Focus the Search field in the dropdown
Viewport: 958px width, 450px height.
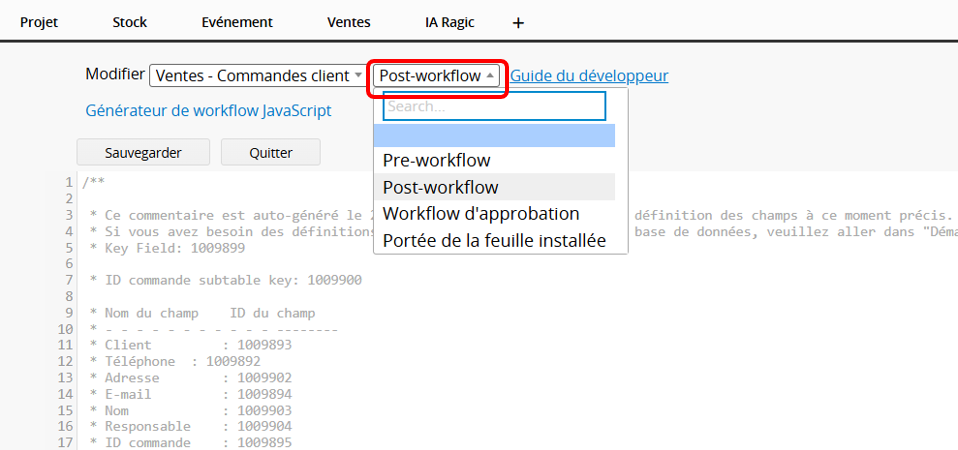tap(494, 106)
